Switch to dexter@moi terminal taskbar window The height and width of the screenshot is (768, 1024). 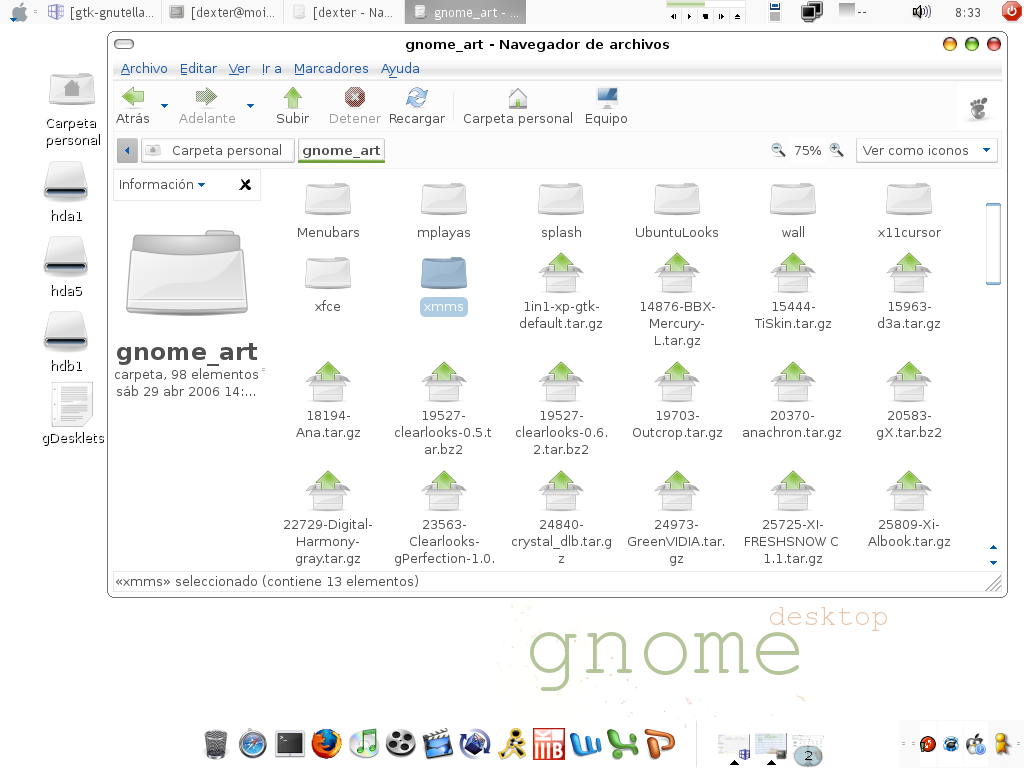point(223,12)
